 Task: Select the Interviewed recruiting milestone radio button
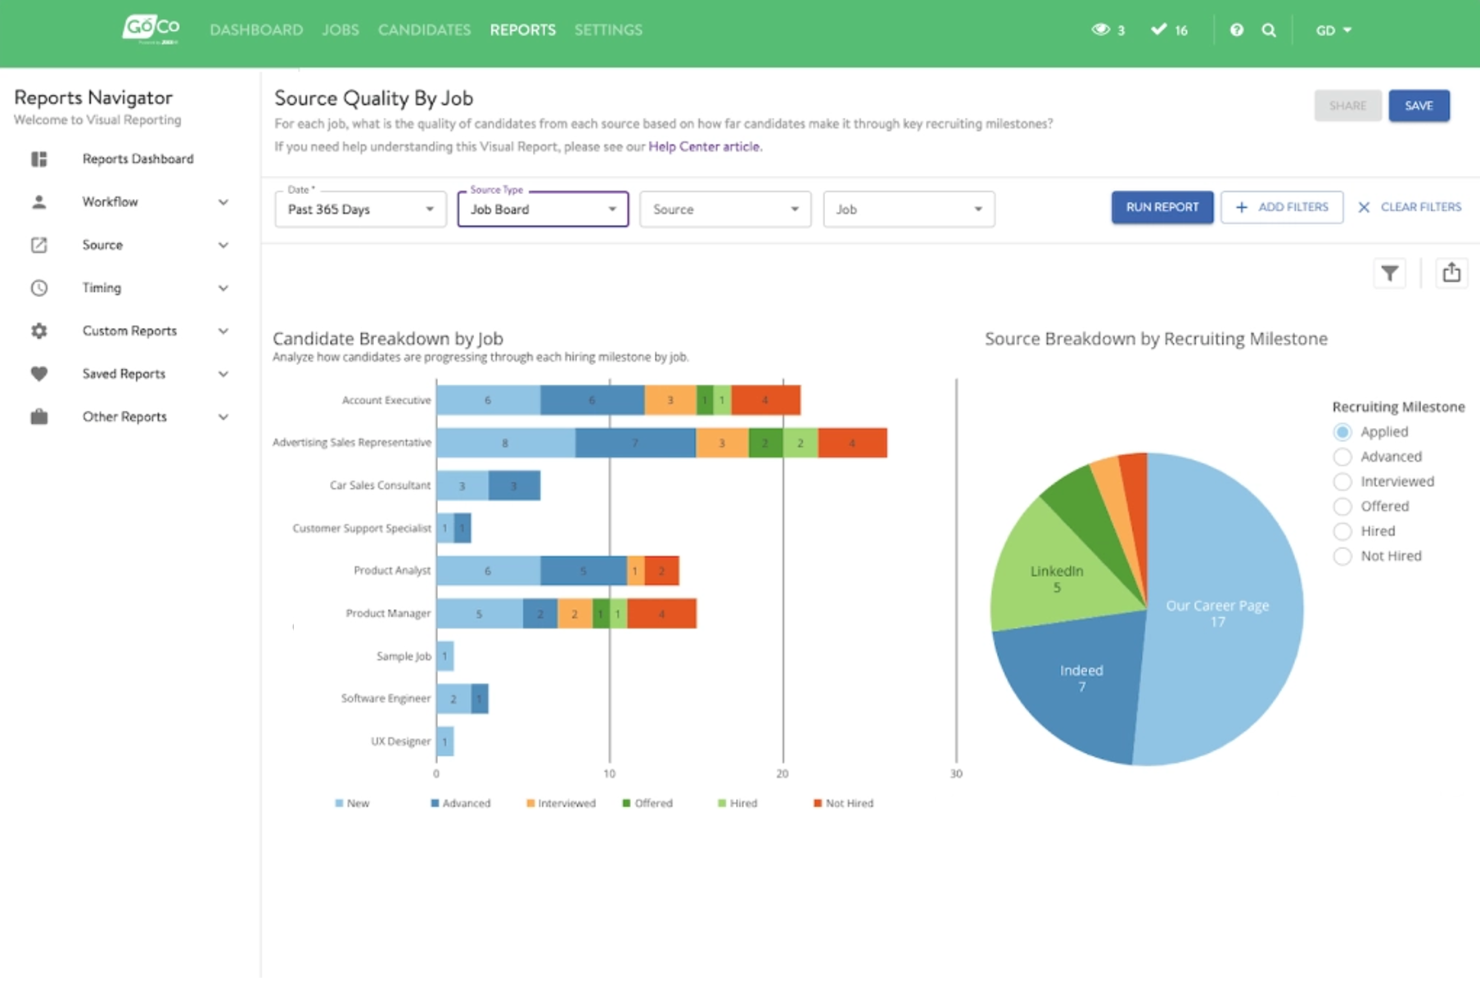(1342, 481)
